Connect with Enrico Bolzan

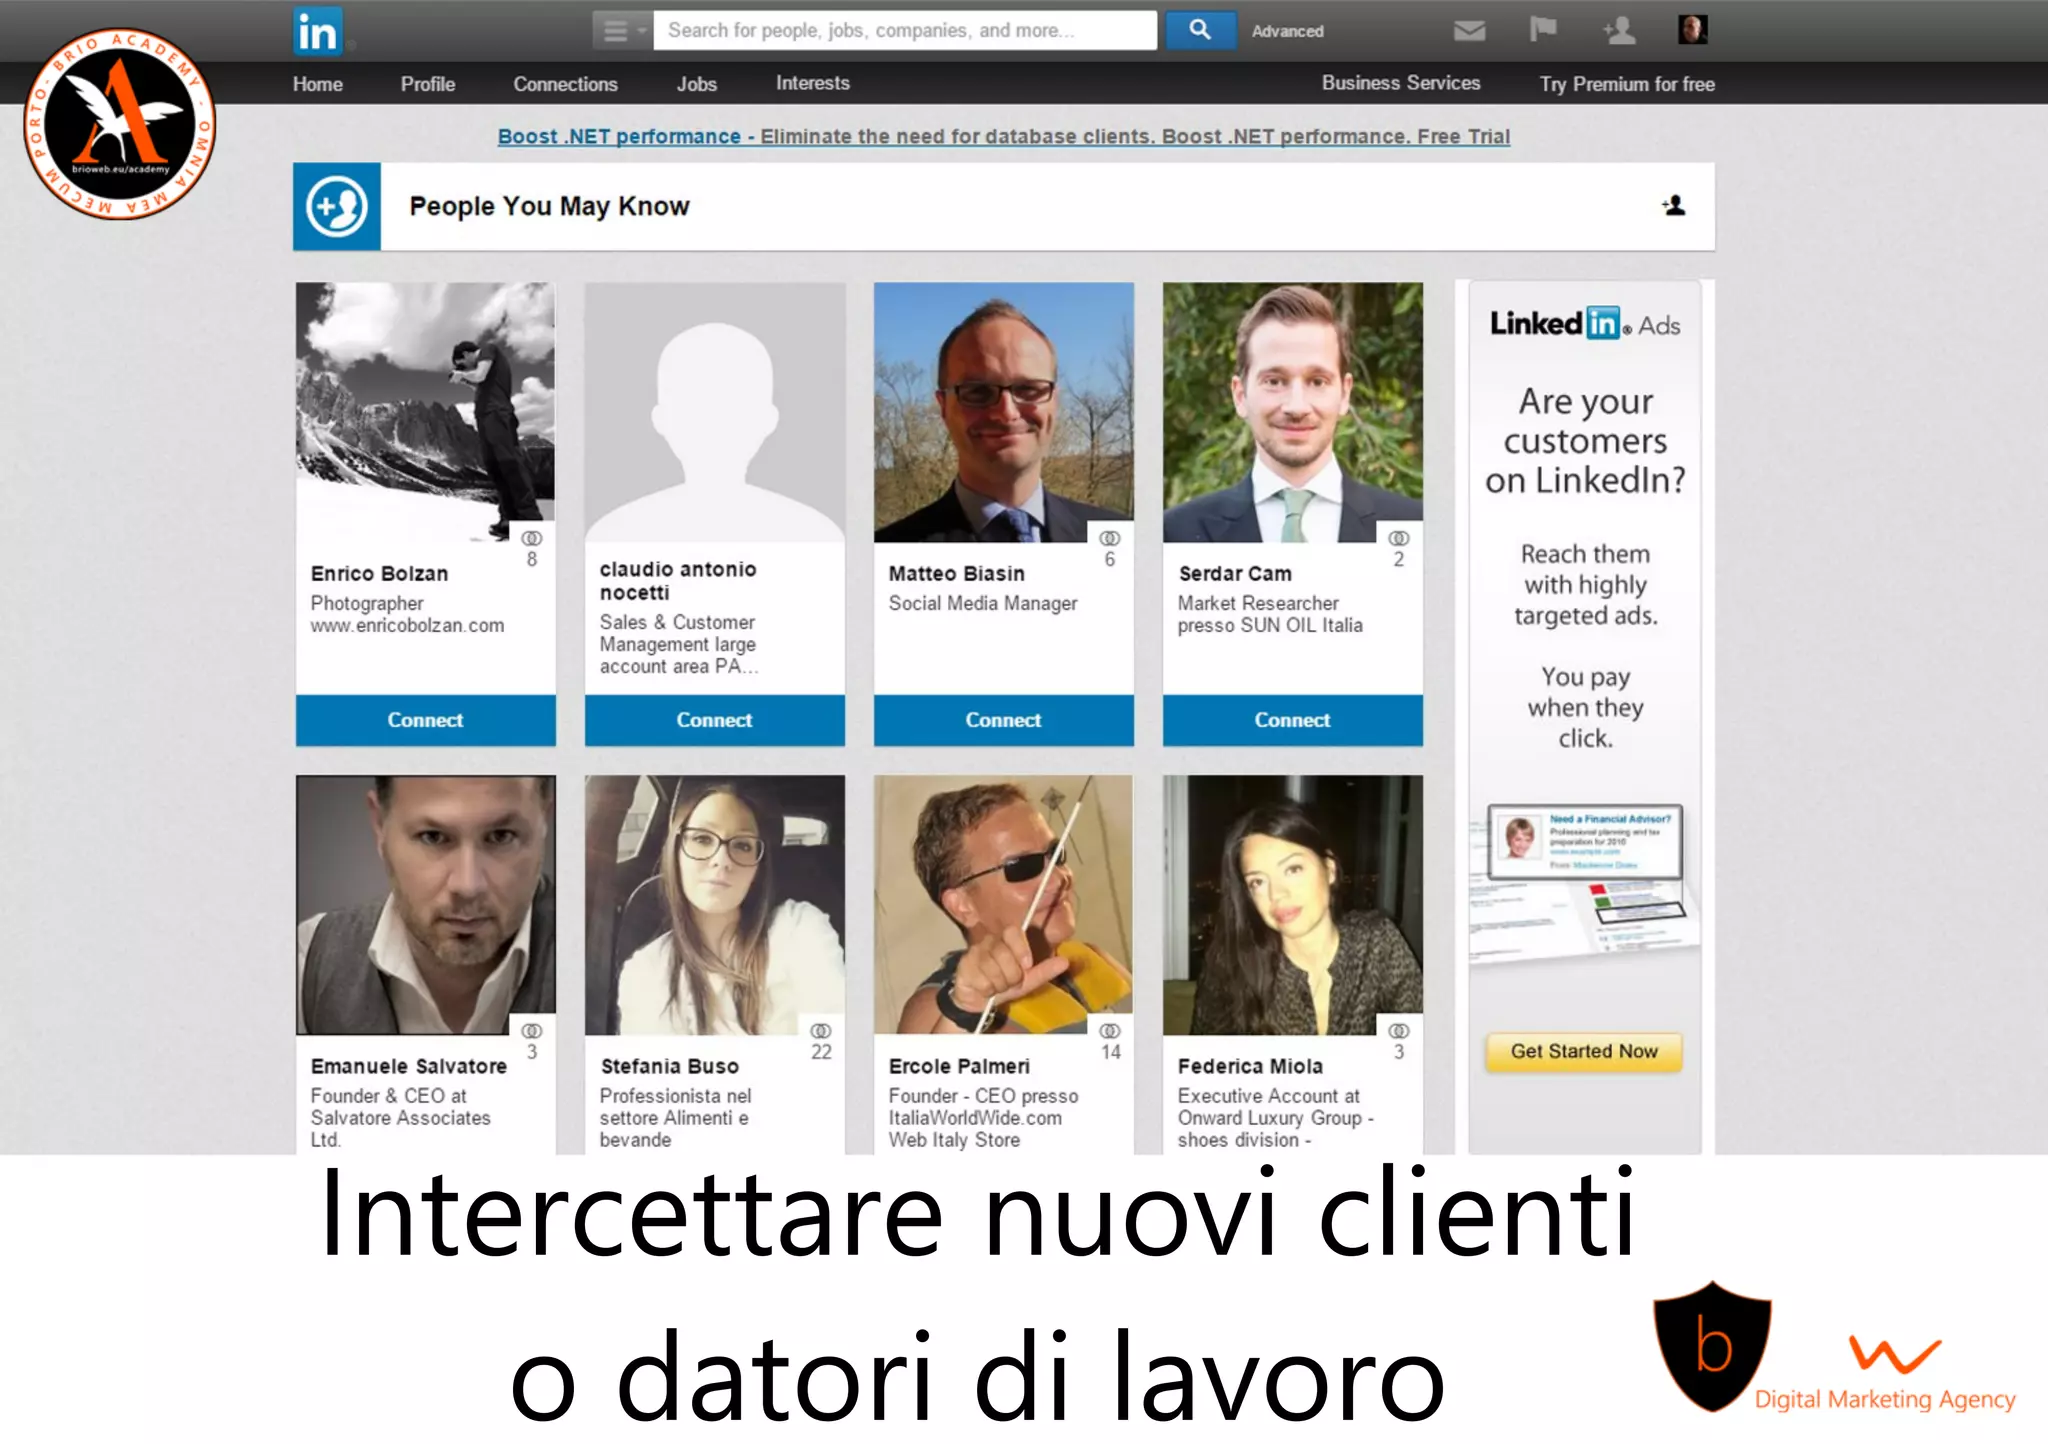(425, 720)
